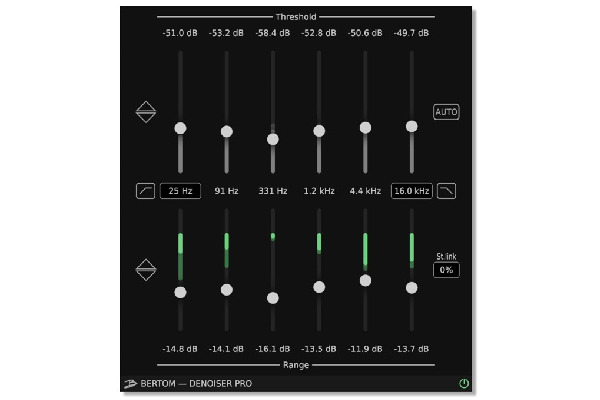Click the 1.2 kHz band label
This screenshot has height=400, width=600.
pos(319,191)
